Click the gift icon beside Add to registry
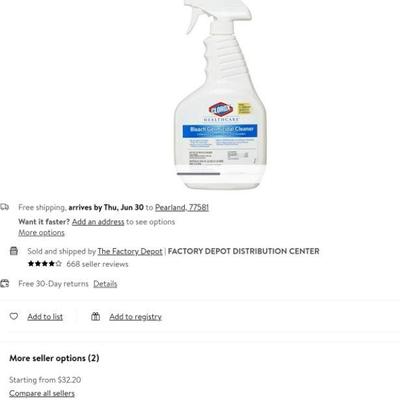The width and height of the screenshot is (400, 400). (x=95, y=316)
